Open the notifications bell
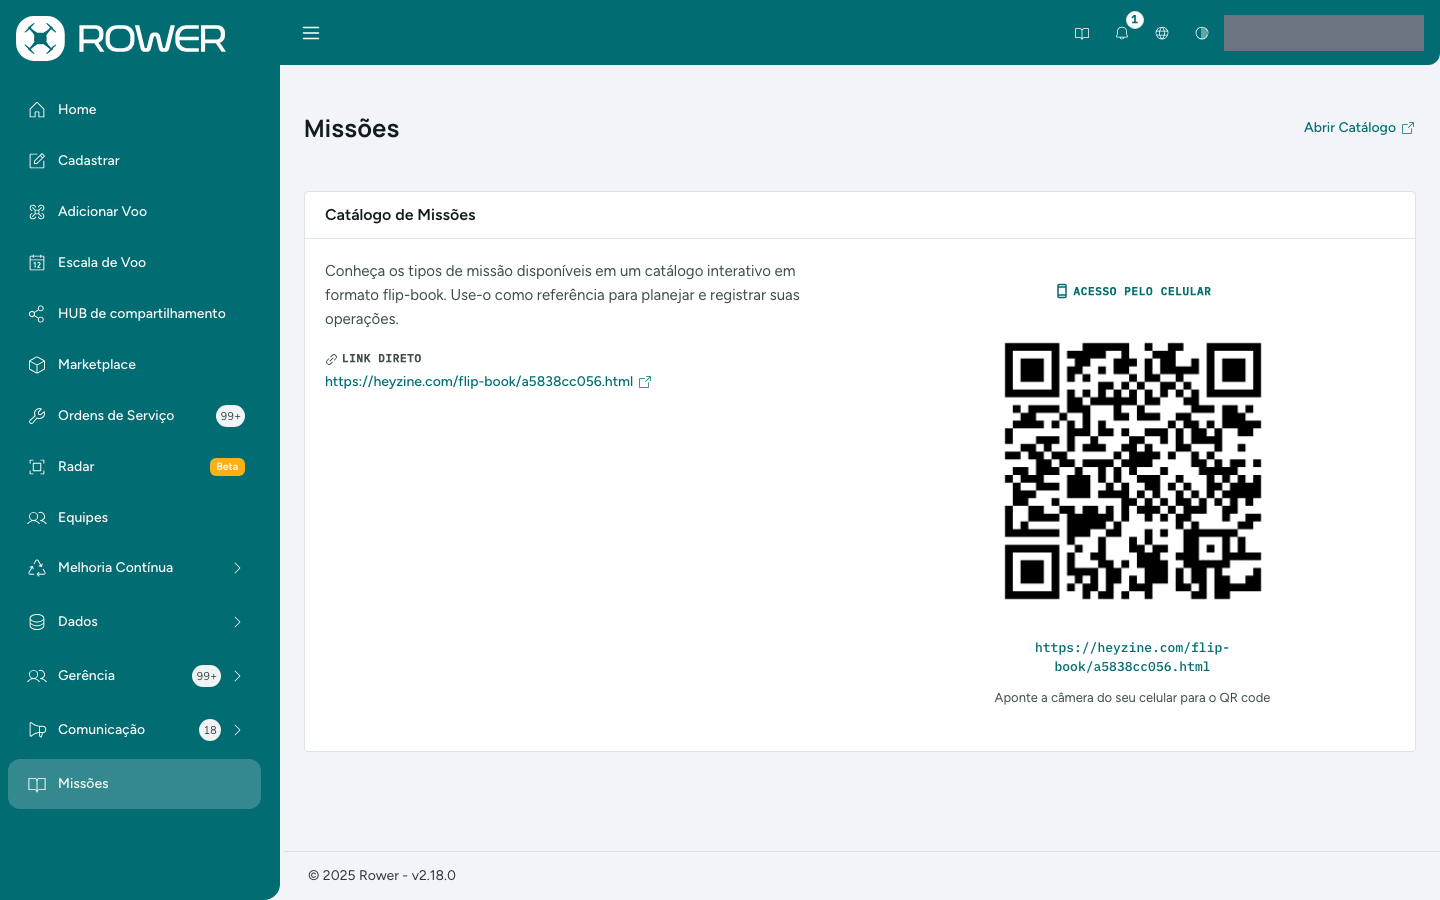 click(1122, 33)
